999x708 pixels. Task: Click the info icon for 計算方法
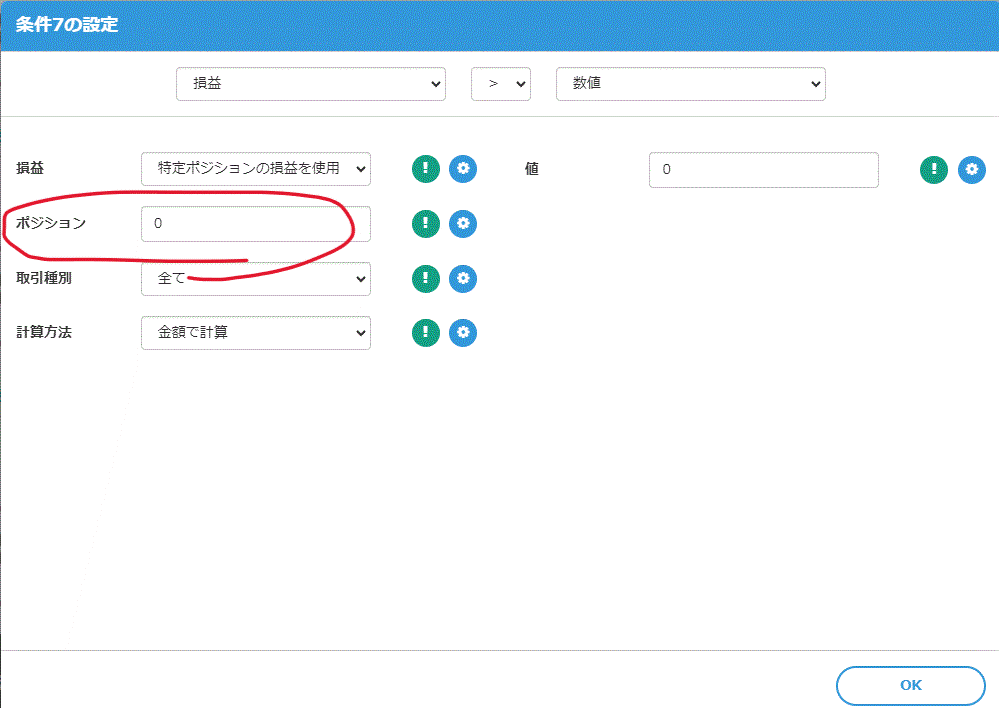pos(425,333)
